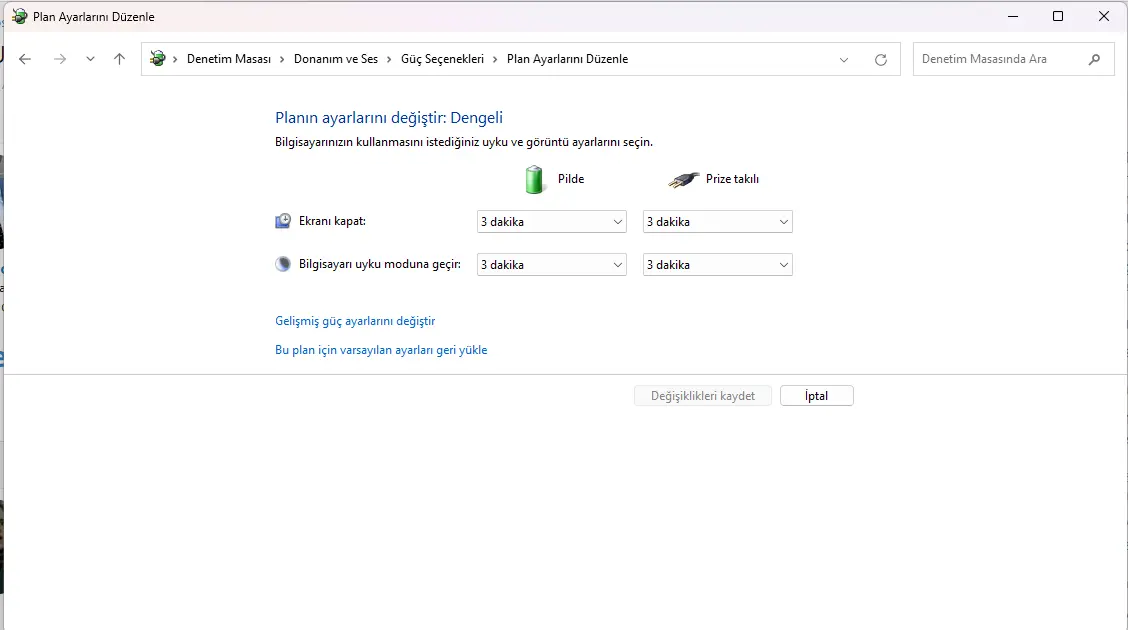Expand the address bar history dropdown
The image size is (1128, 630).
[x=844, y=60]
